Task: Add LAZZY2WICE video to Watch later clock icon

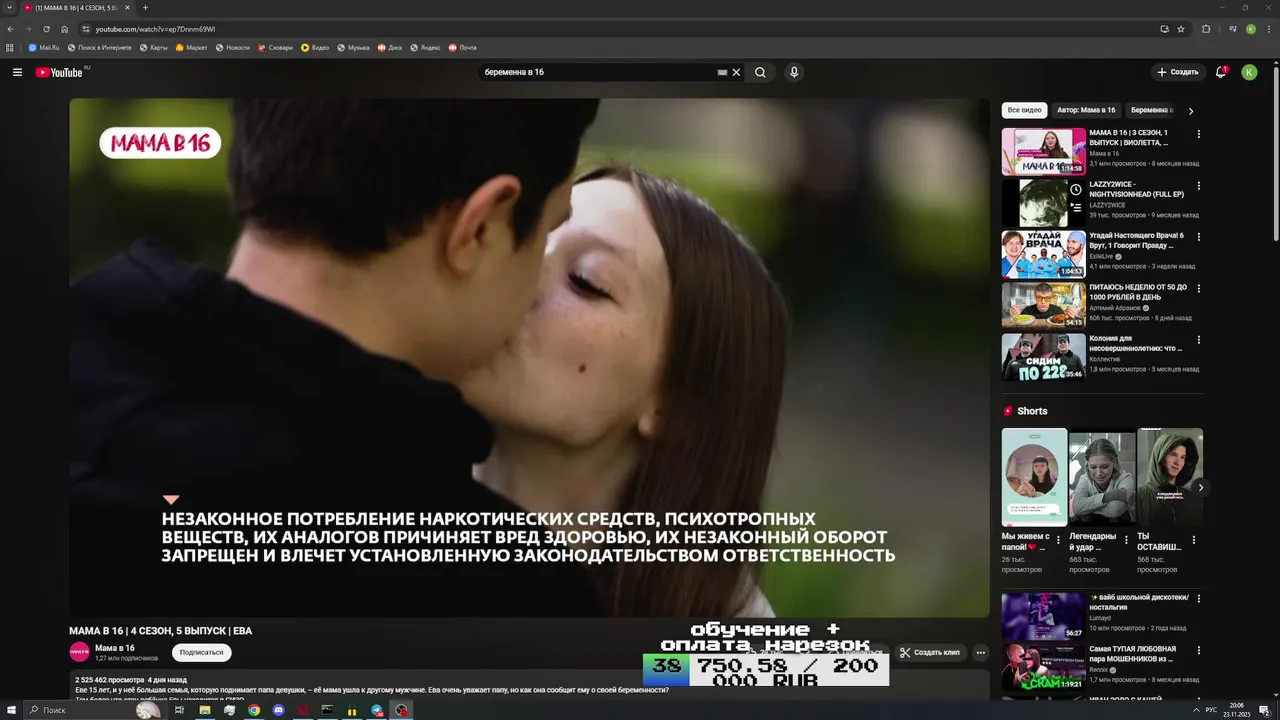Action: pyautogui.click(x=1076, y=189)
